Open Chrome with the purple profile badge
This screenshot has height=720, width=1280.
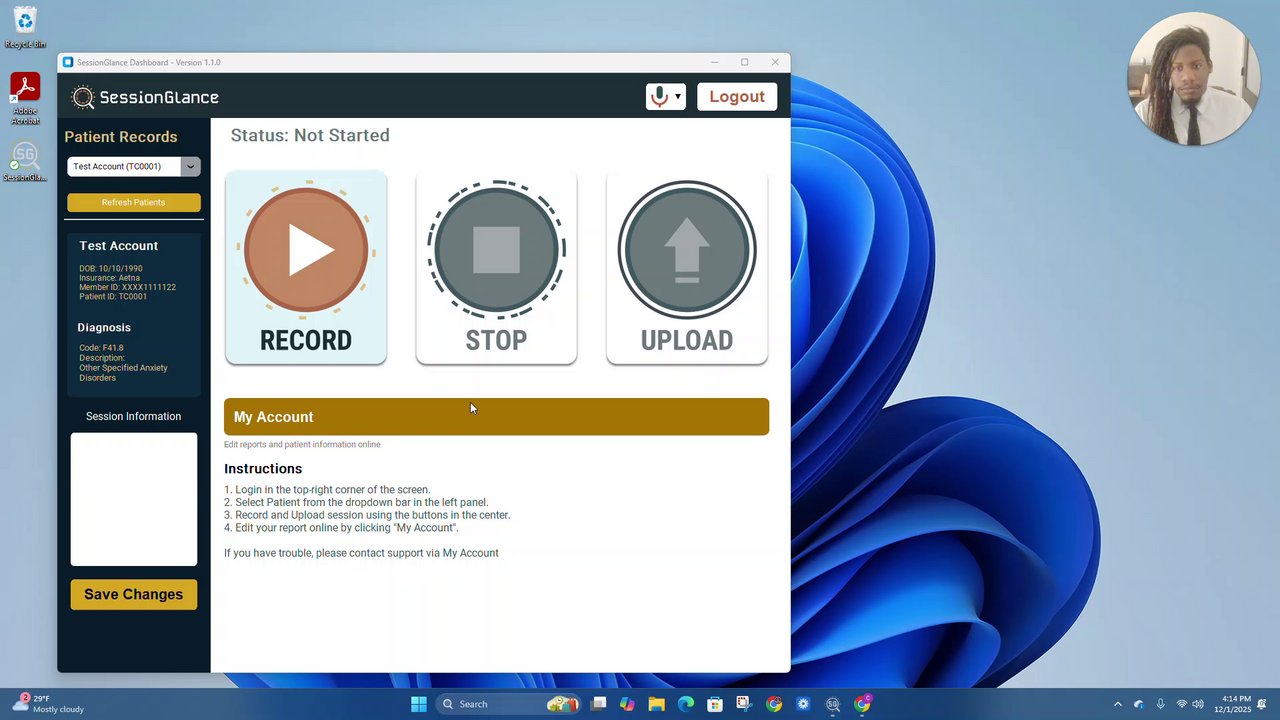(862, 704)
